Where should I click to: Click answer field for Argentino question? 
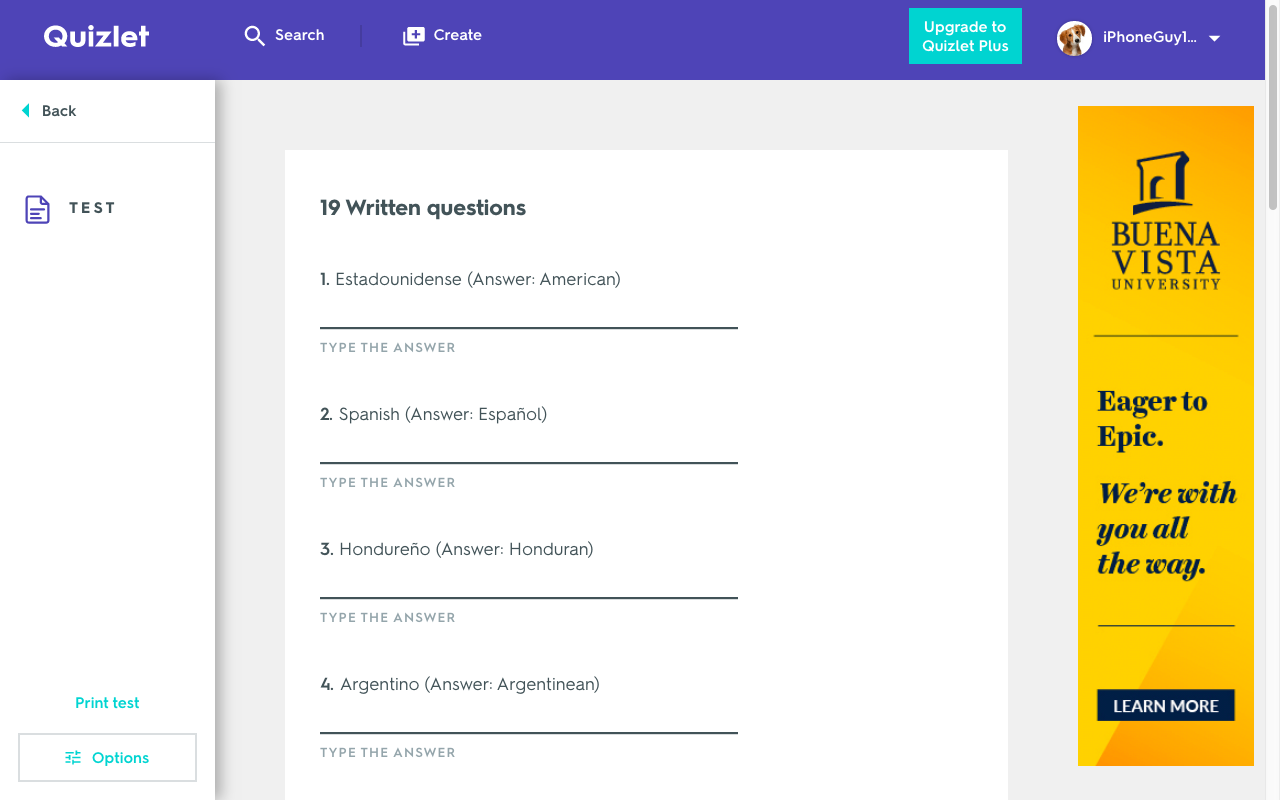pyautogui.click(x=529, y=719)
